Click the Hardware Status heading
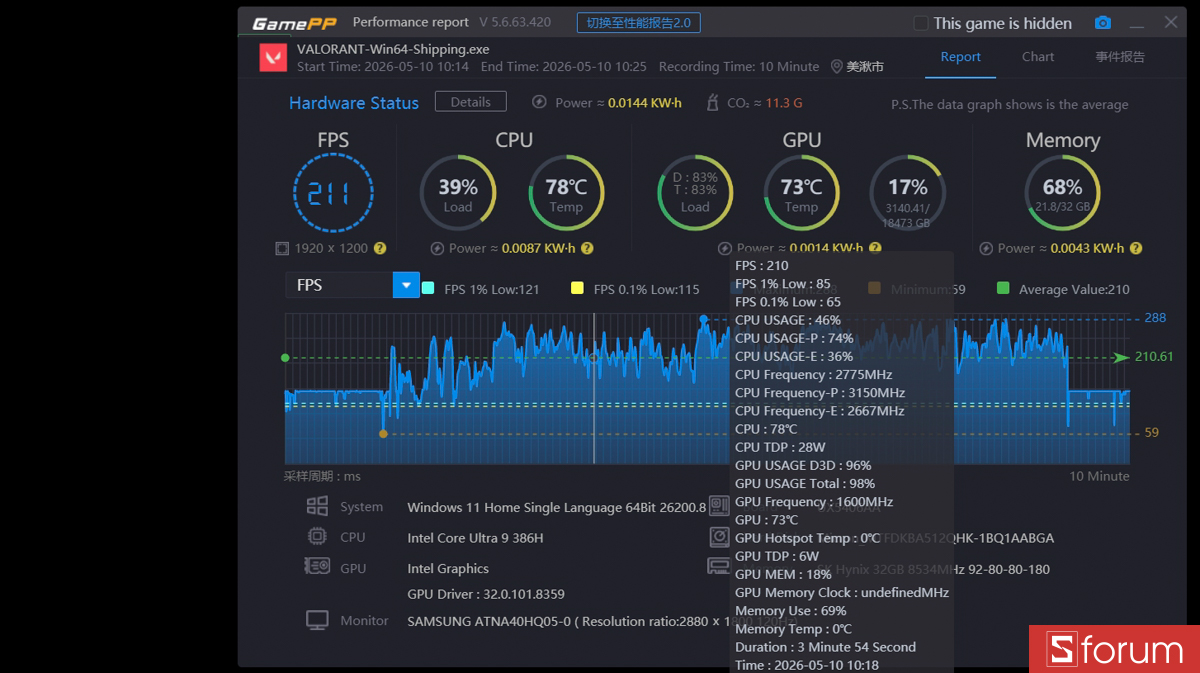The image size is (1200, 673). pos(354,103)
